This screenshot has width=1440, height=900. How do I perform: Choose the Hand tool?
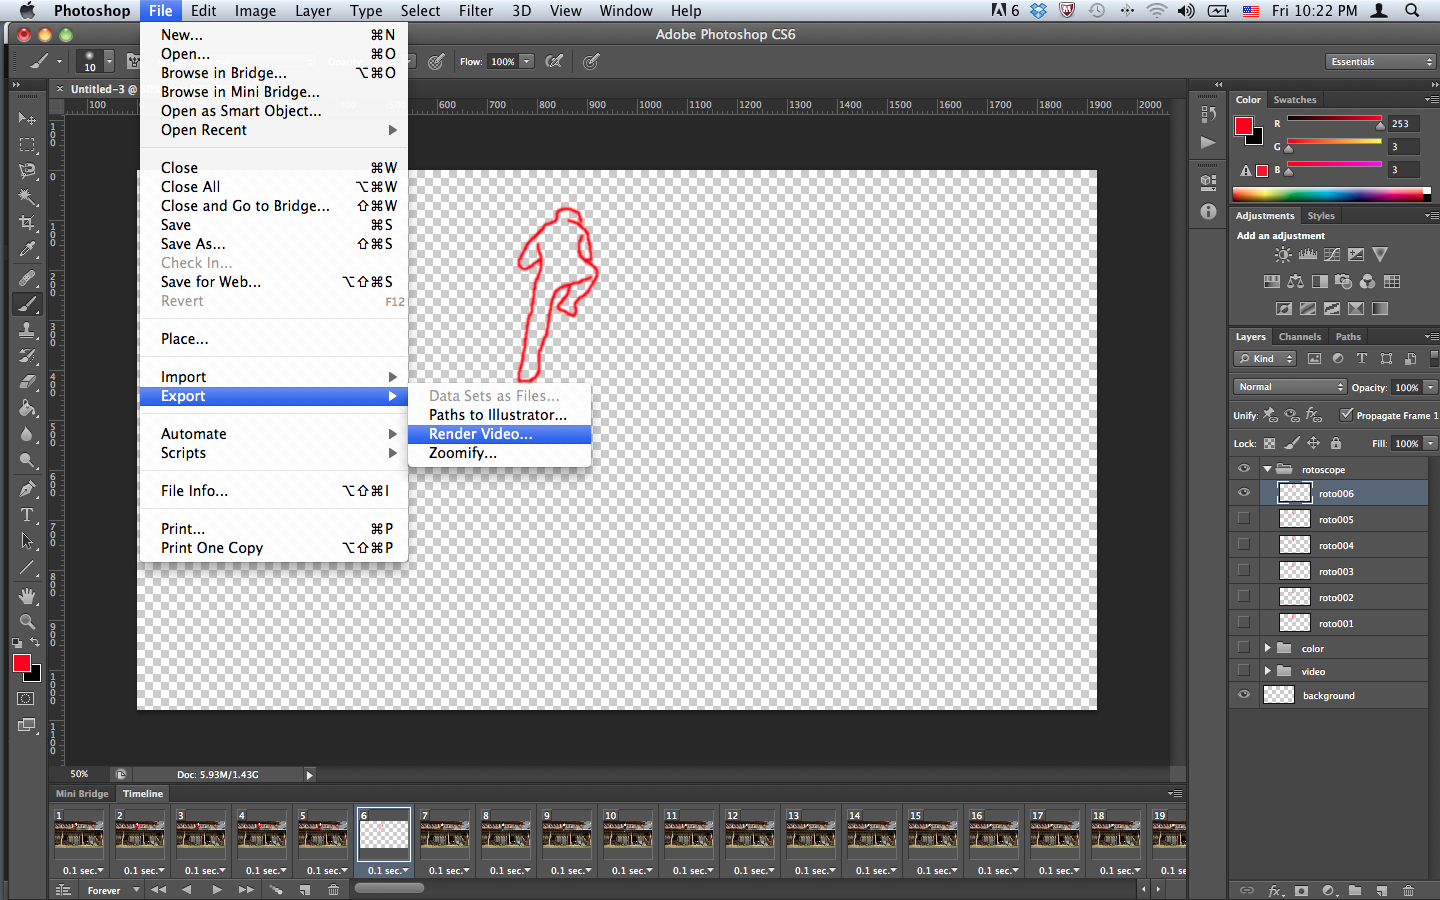coord(27,596)
